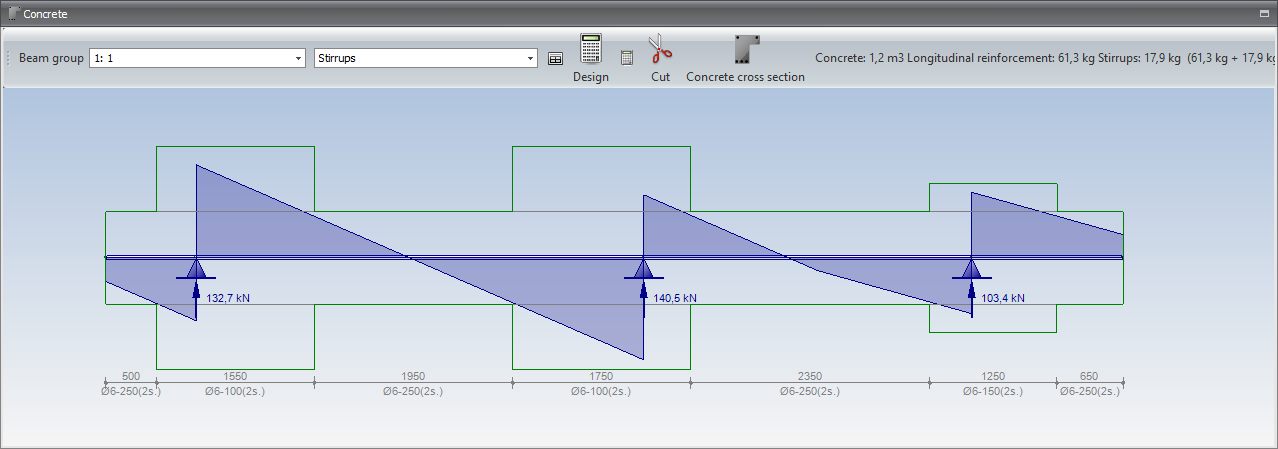The image size is (1278, 449).
Task: Click the 1550 segment dimension
Action: [x=236, y=377]
